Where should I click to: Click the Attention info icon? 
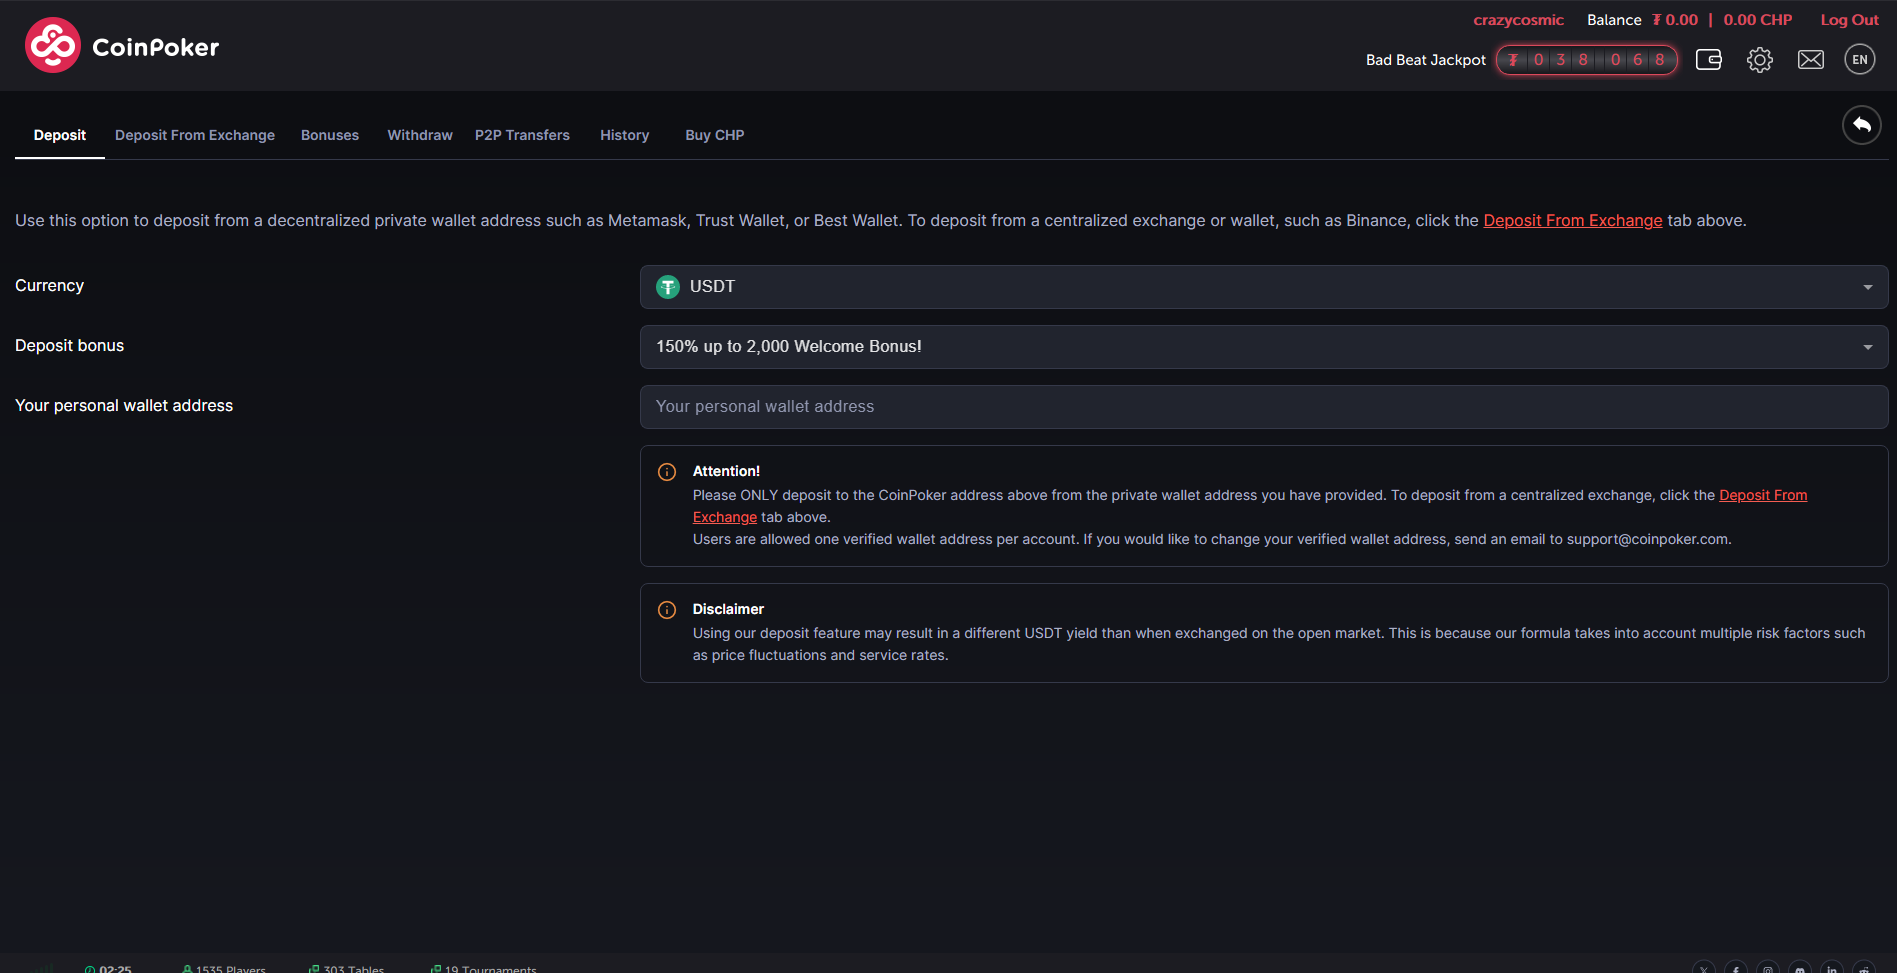point(667,472)
